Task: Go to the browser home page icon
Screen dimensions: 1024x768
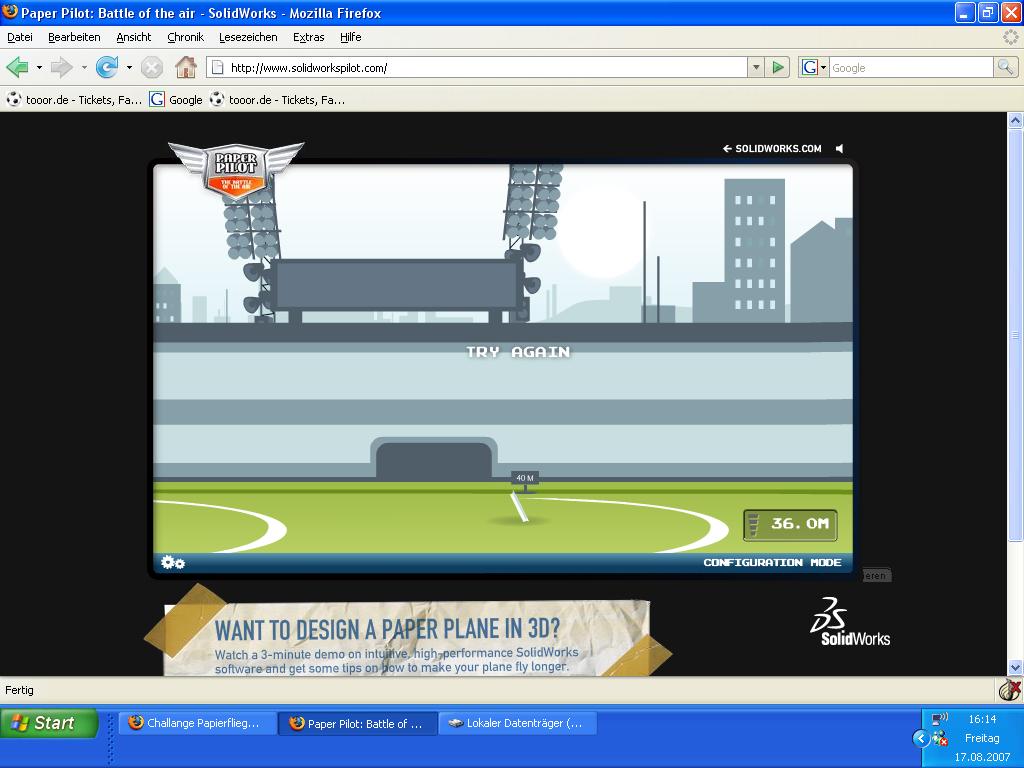Action: 185,67
